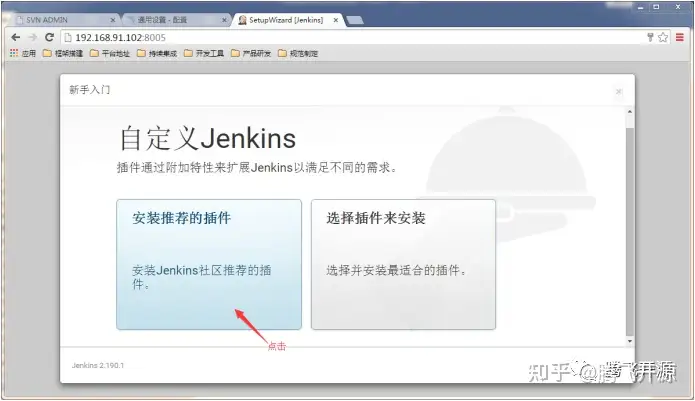Choose 安装推荐的插件 option
Viewport: 695px width, 401px height.
pos(209,264)
